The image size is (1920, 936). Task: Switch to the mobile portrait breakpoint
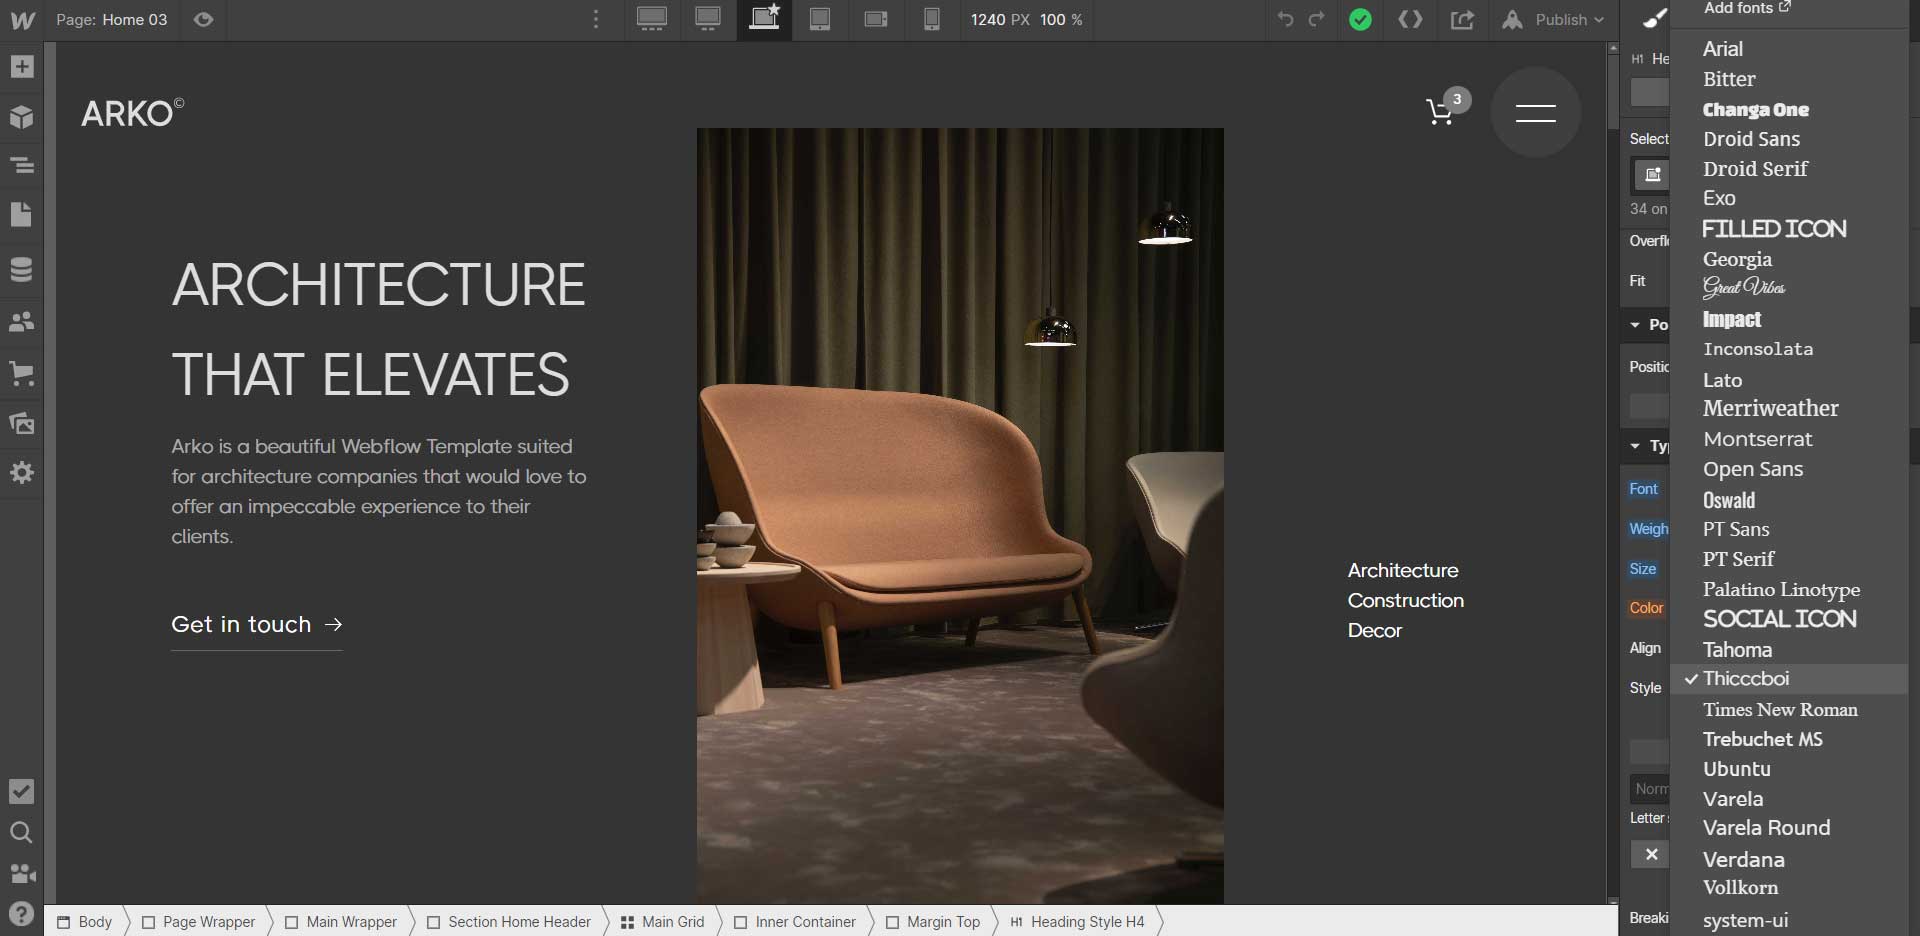click(932, 20)
